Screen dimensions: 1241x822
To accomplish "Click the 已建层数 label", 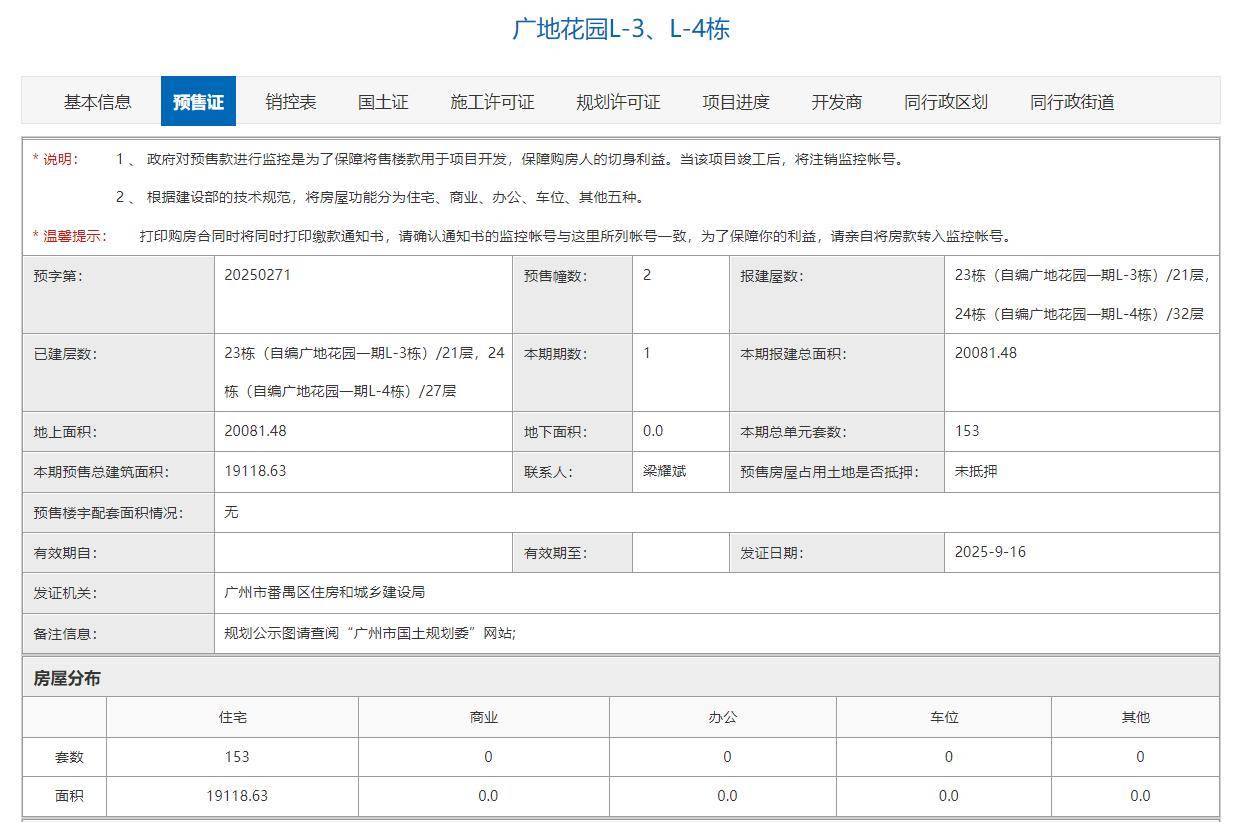I will [65, 354].
